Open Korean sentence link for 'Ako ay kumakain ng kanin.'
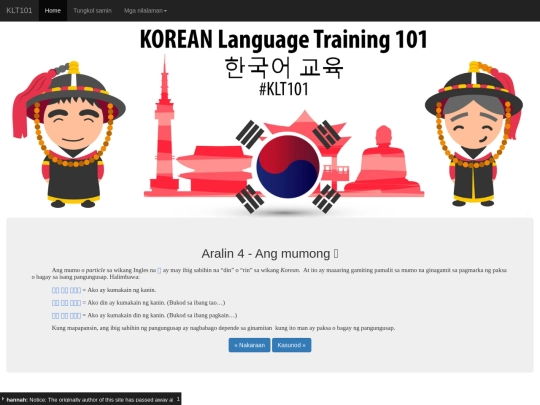 [66, 290]
